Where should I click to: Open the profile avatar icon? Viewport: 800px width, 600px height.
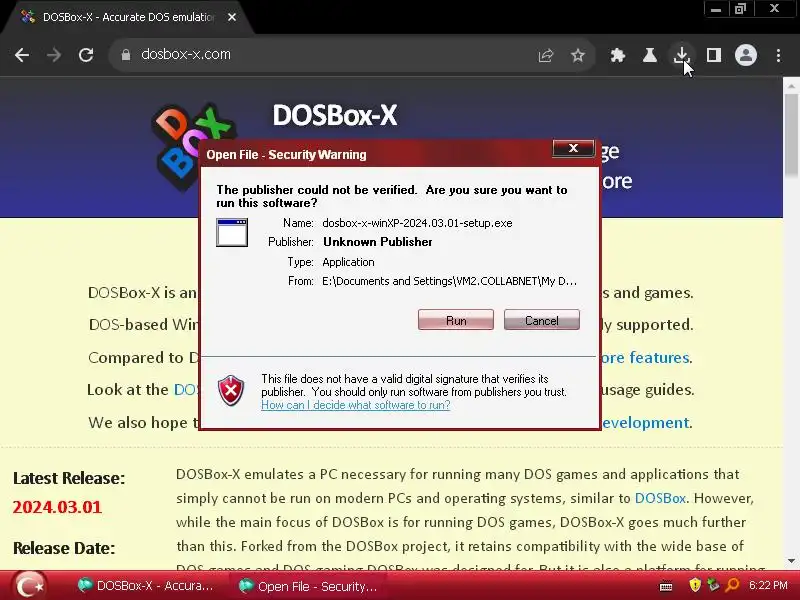point(745,55)
